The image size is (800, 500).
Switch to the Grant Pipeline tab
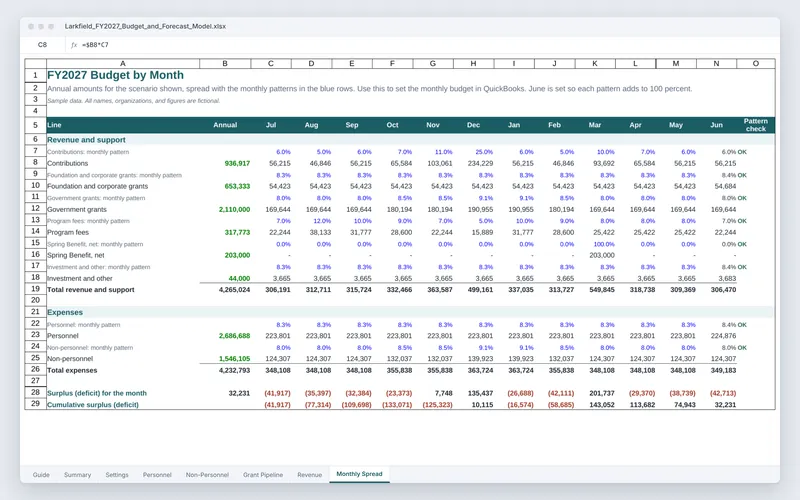263,474
